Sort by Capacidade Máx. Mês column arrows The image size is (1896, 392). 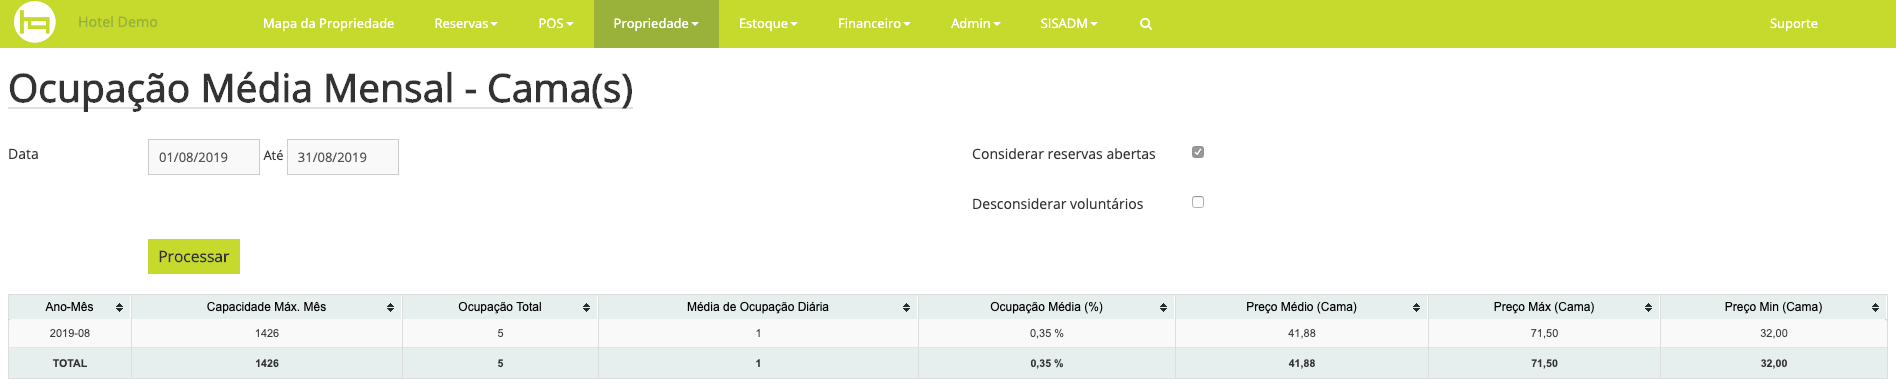(390, 308)
